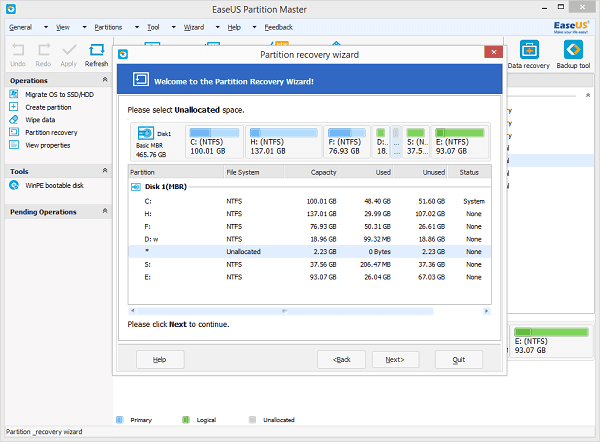Click the Disk 1(MBR) row icon
600x442 pixels.
point(136,187)
